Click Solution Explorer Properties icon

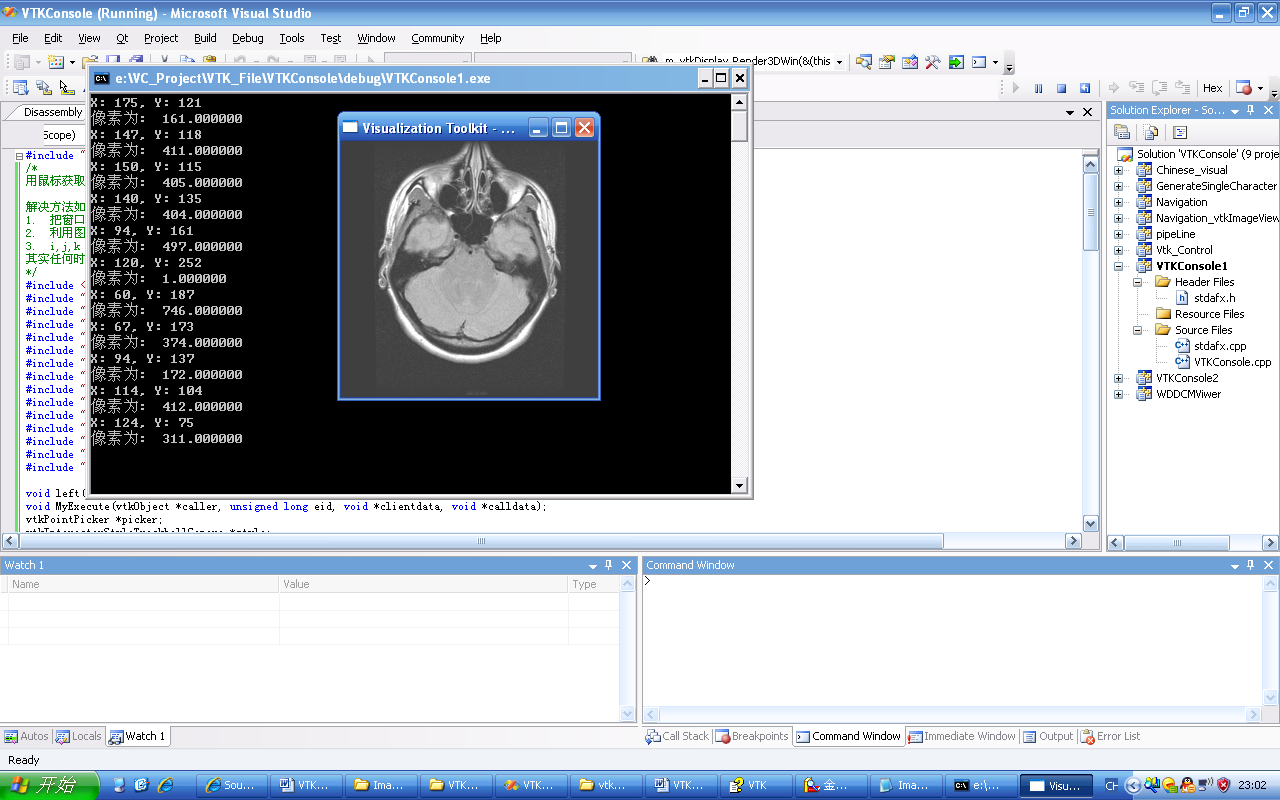click(1122, 132)
